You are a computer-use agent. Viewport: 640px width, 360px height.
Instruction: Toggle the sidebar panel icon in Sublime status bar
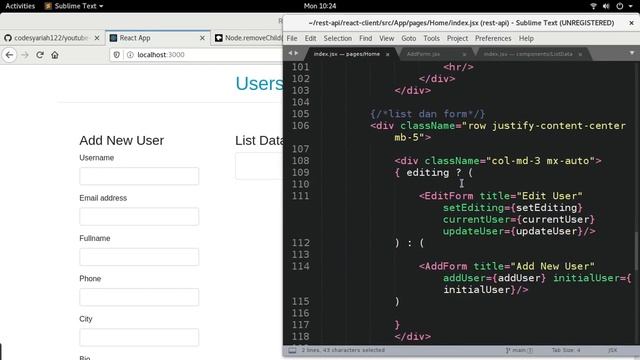pos(292,350)
